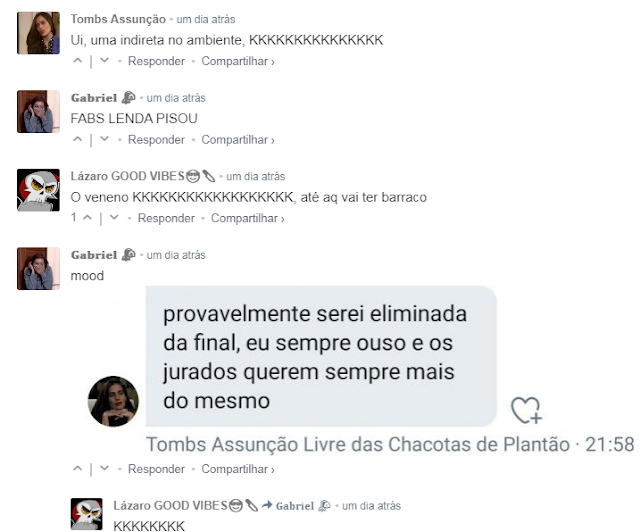The image size is (640, 532).
Task: Upvote Gabriel's mood comment
Action: coord(77,469)
